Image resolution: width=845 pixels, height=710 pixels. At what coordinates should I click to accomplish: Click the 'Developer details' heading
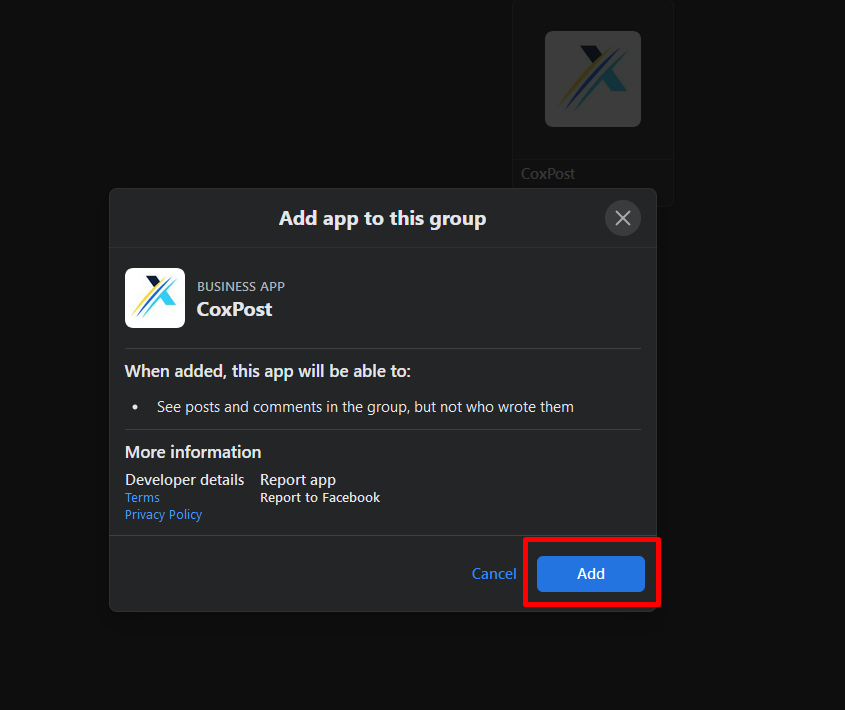184,480
